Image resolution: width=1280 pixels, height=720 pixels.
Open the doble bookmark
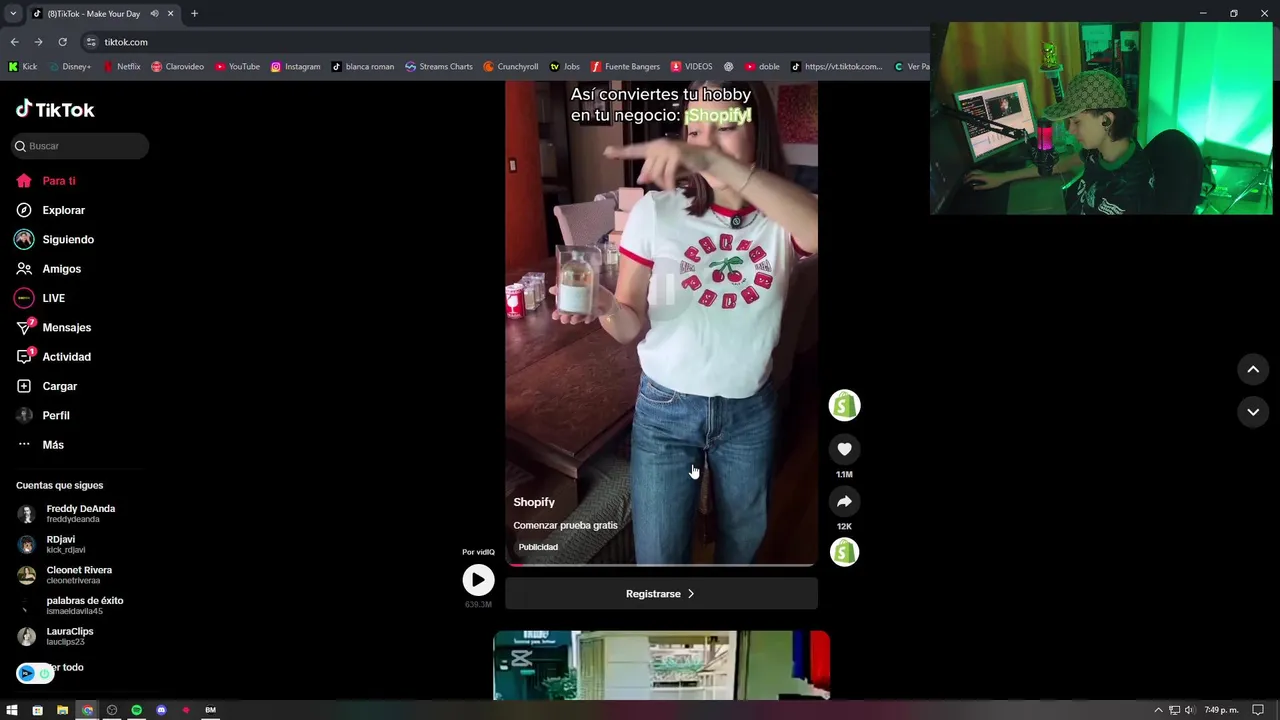click(x=762, y=67)
